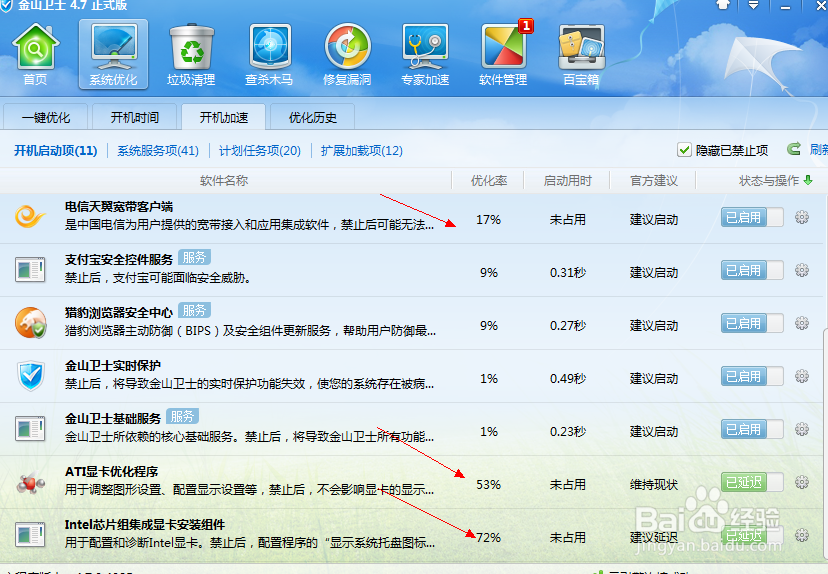Switch to the 优化历史 tab
Image resolution: width=828 pixels, height=574 pixels.
coord(313,117)
